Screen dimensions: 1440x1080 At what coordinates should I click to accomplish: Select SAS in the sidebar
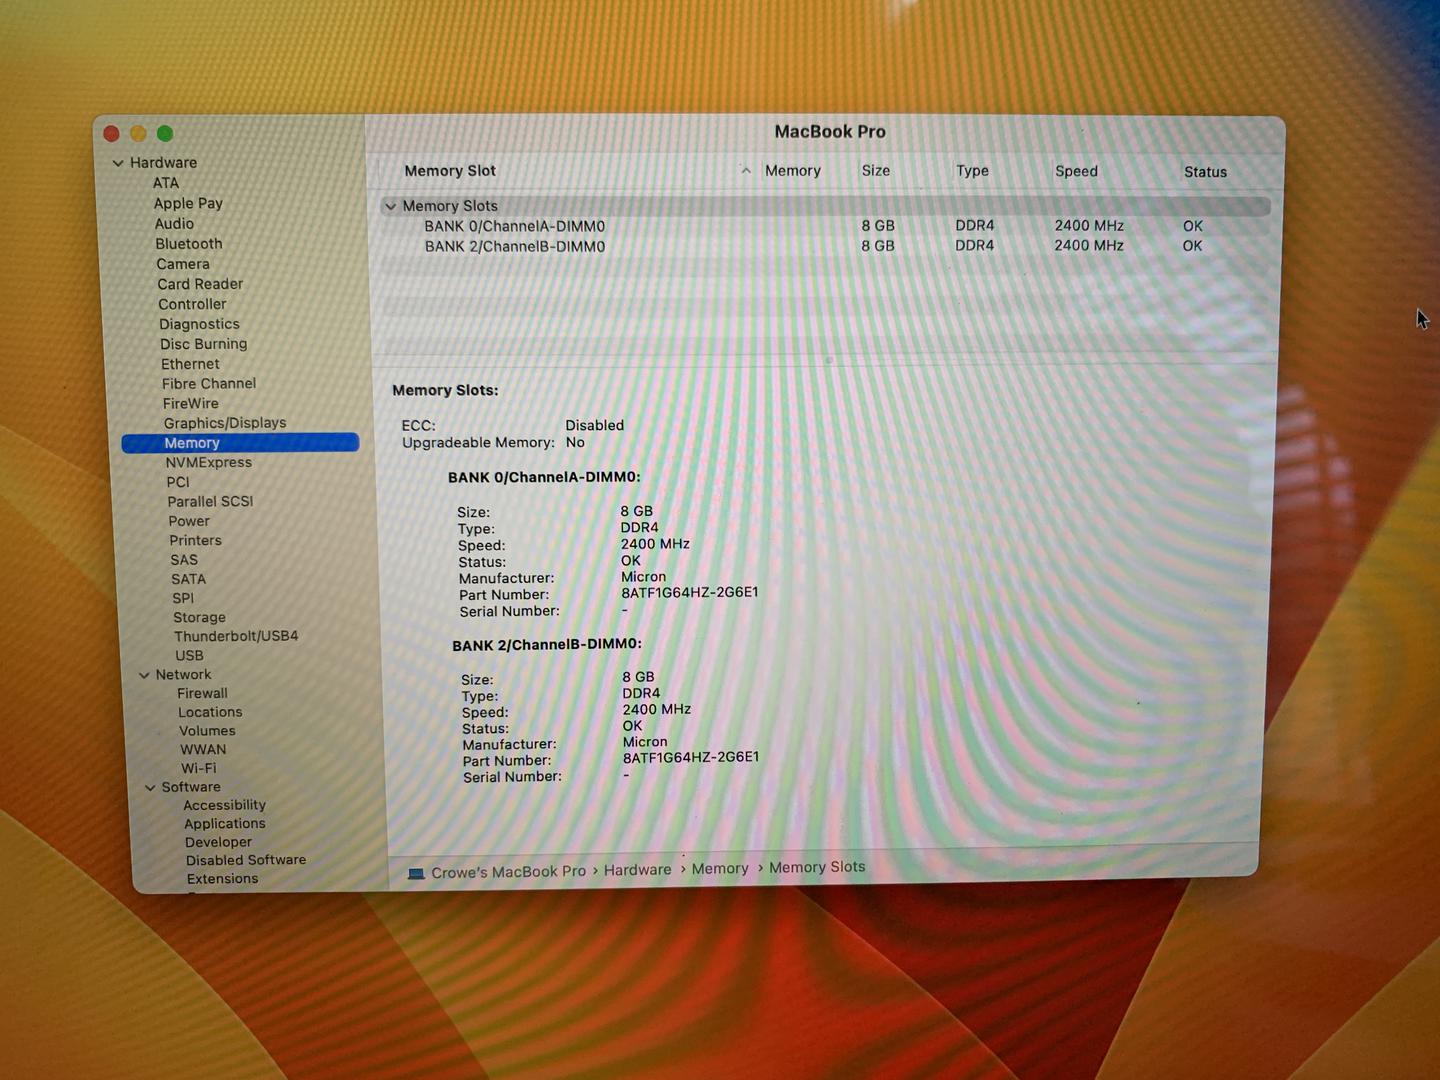click(x=184, y=560)
